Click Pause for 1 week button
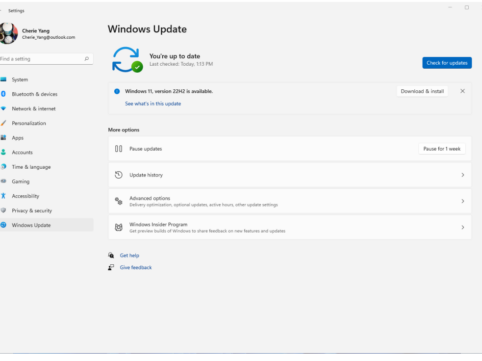The image size is (482, 361). coord(442,149)
